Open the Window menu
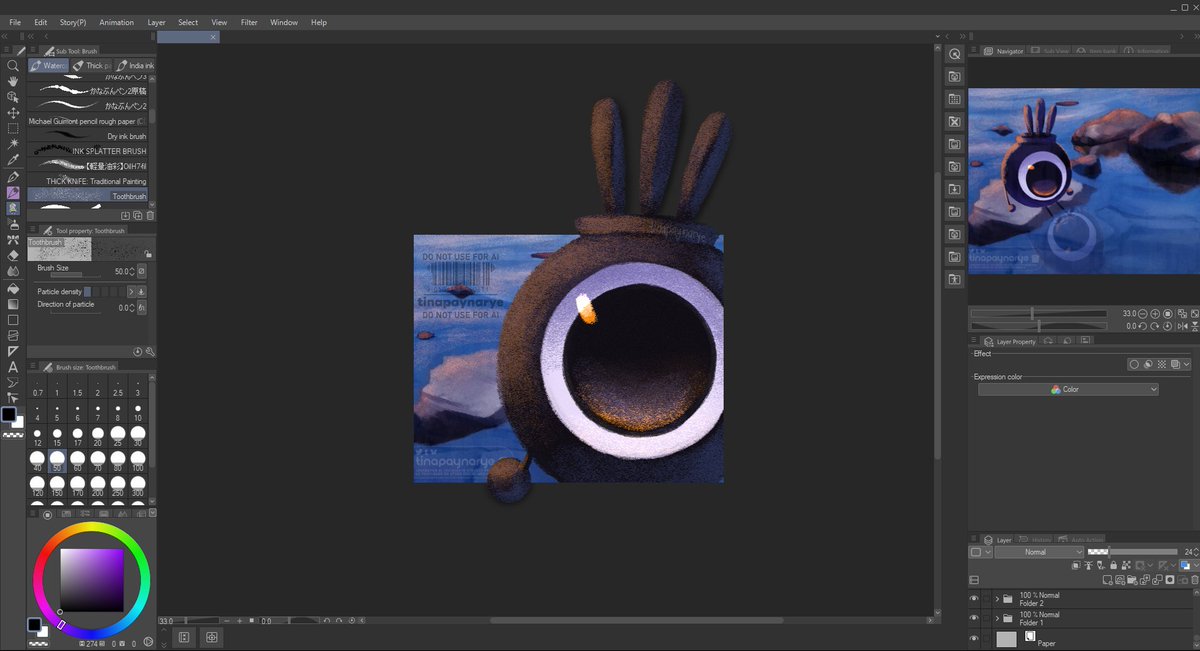This screenshot has width=1200, height=651. click(x=284, y=22)
